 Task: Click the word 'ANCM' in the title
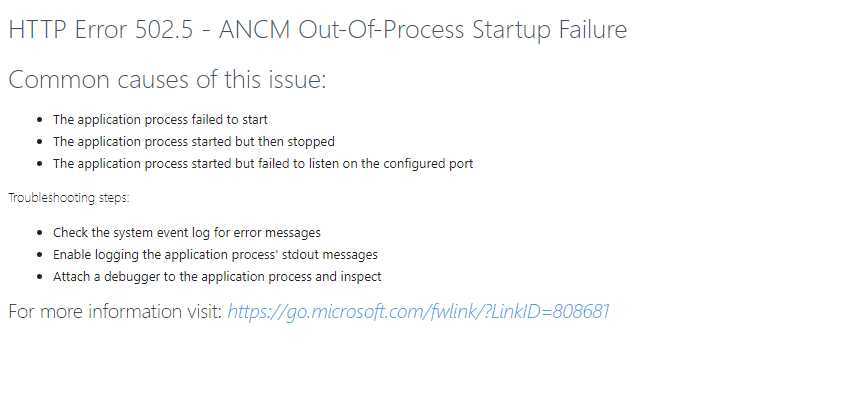[x=254, y=30]
